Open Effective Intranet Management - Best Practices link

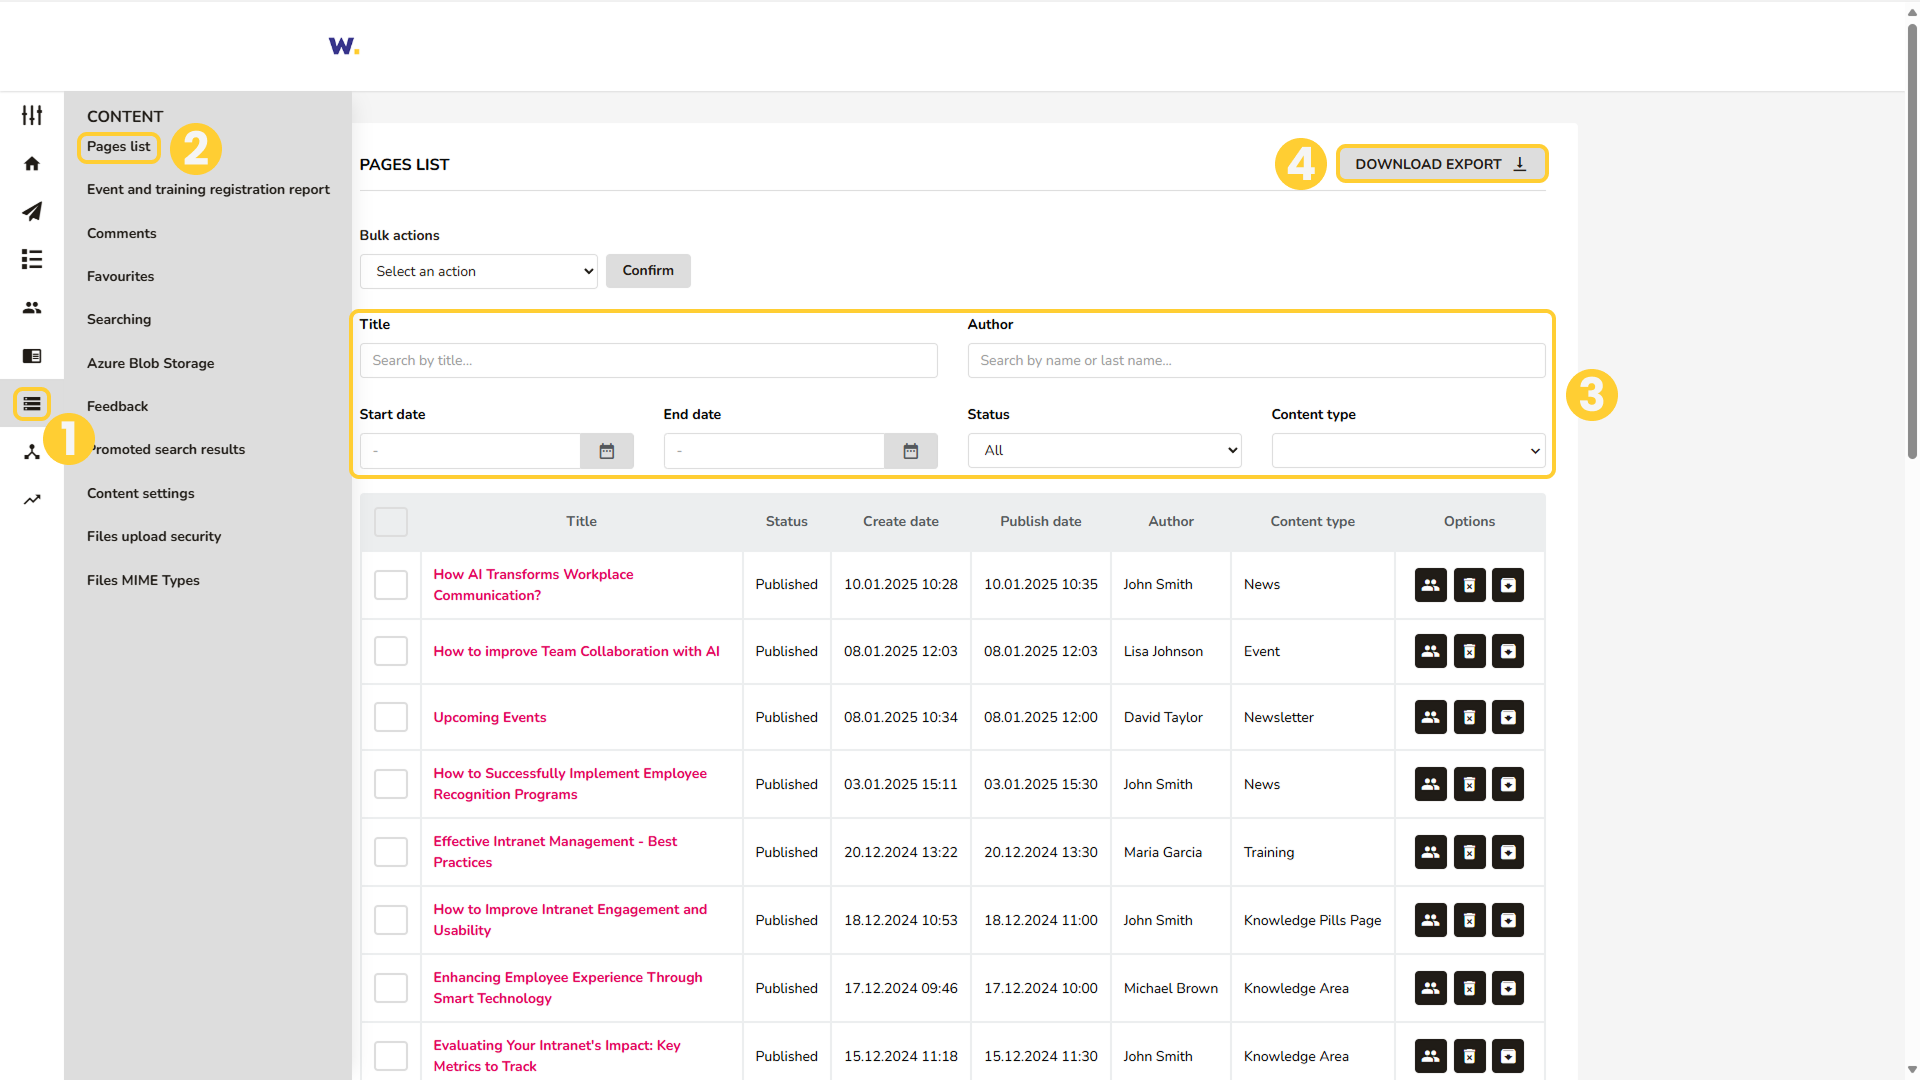(x=555, y=852)
